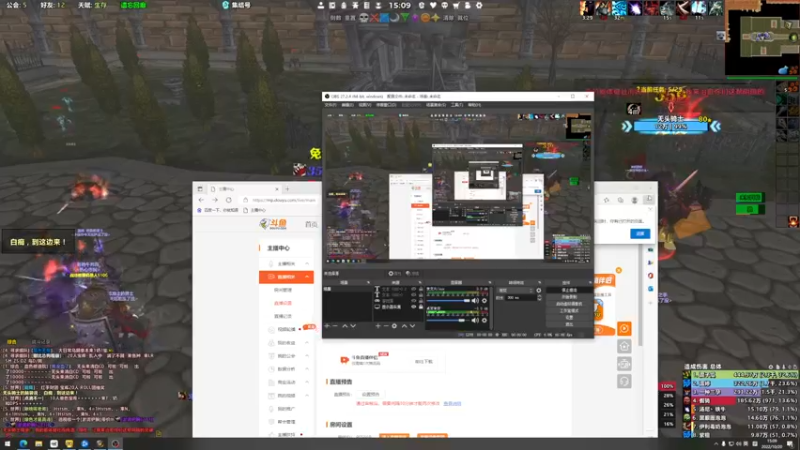
Task: Click browser forward arrow in Douyu window
Action: coord(215,200)
